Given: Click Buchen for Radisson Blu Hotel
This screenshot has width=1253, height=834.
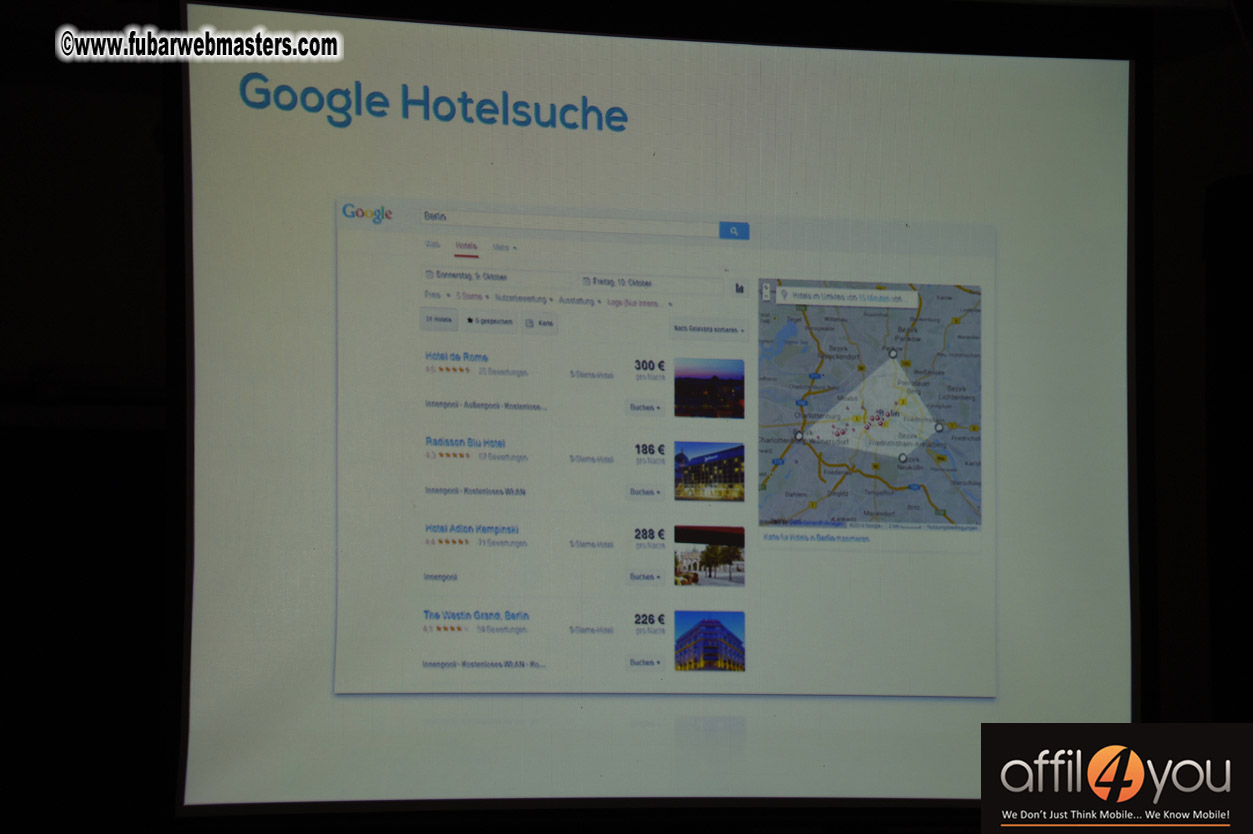Looking at the screenshot, I should coord(644,492).
